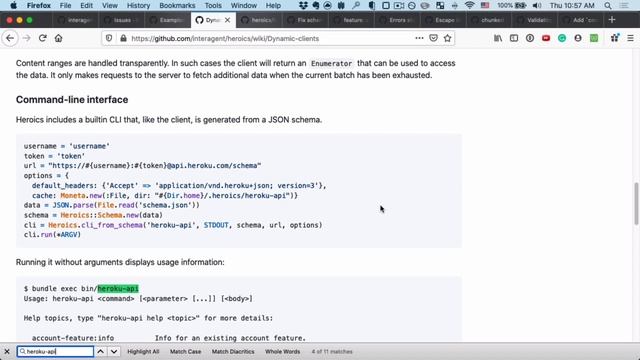640x360 pixels.
Task: Toggle Match Diacritics in find bar
Action: click(233, 351)
